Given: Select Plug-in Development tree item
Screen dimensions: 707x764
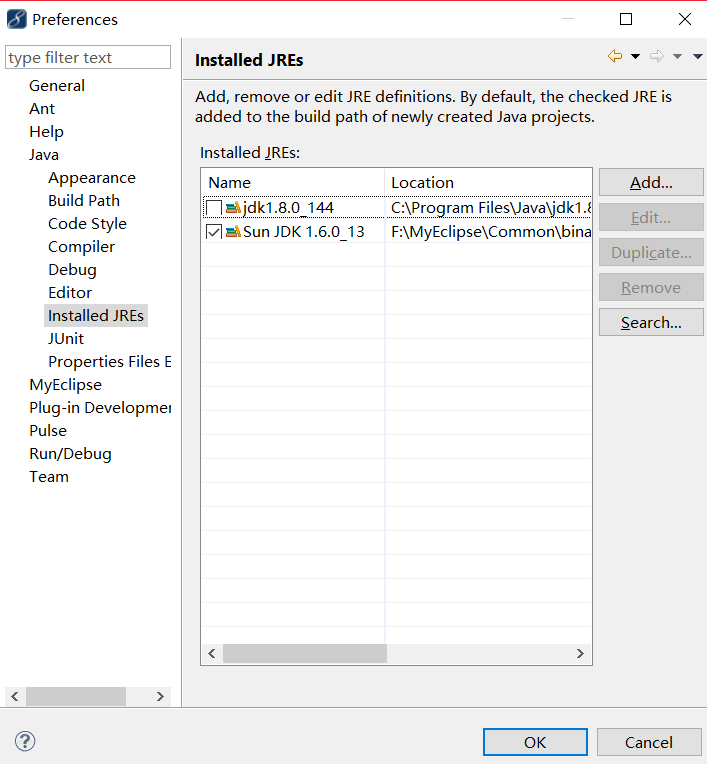Looking at the screenshot, I should coord(100,408).
